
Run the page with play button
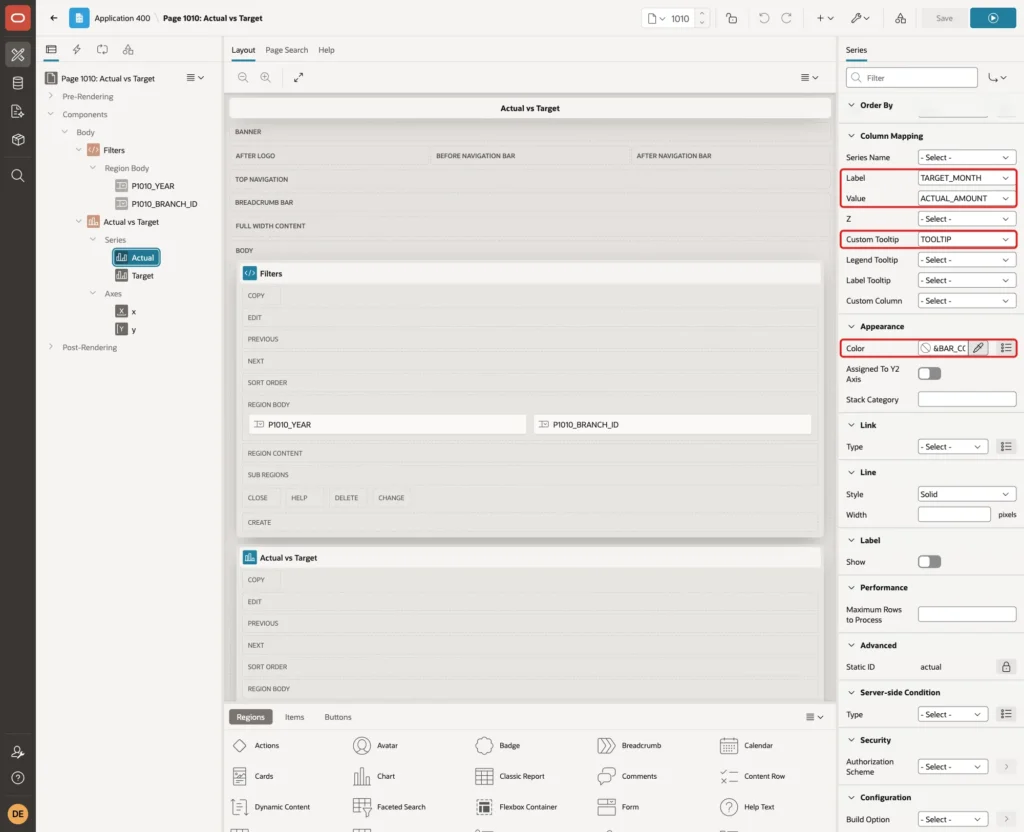[993, 18]
